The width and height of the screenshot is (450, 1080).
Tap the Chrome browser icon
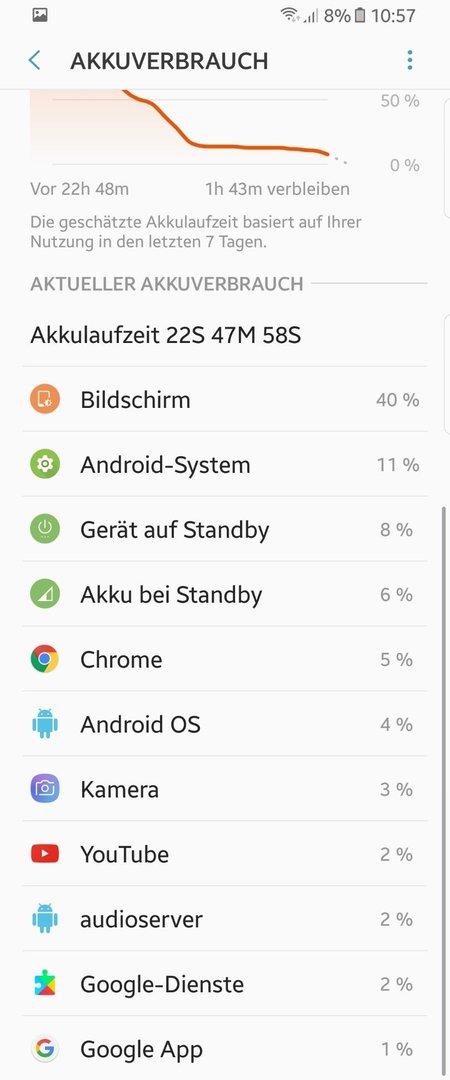click(45, 659)
